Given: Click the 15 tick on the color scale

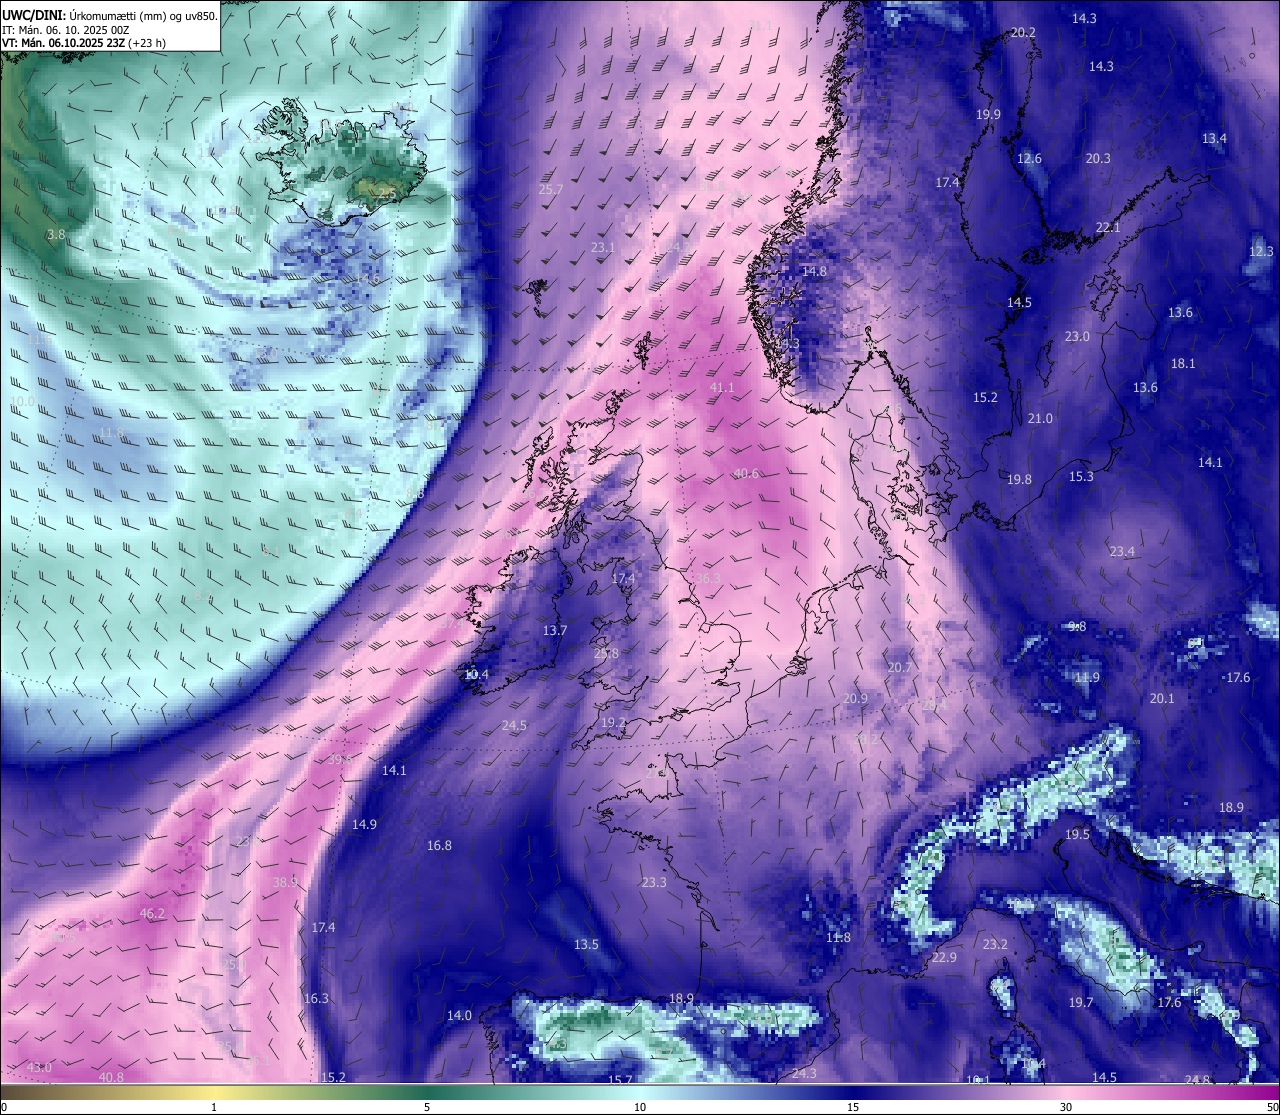Looking at the screenshot, I should click(x=853, y=1107).
